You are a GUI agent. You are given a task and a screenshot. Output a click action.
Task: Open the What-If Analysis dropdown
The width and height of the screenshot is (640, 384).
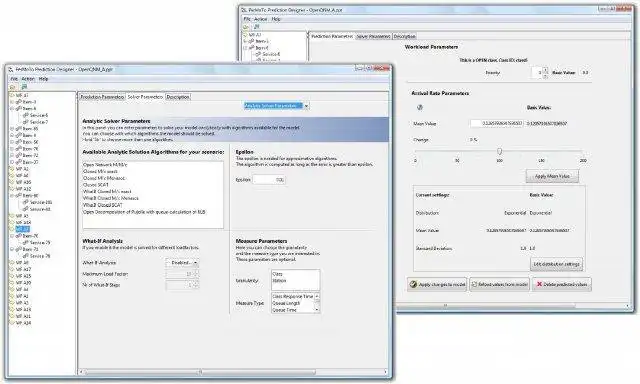pyautogui.click(x=182, y=263)
